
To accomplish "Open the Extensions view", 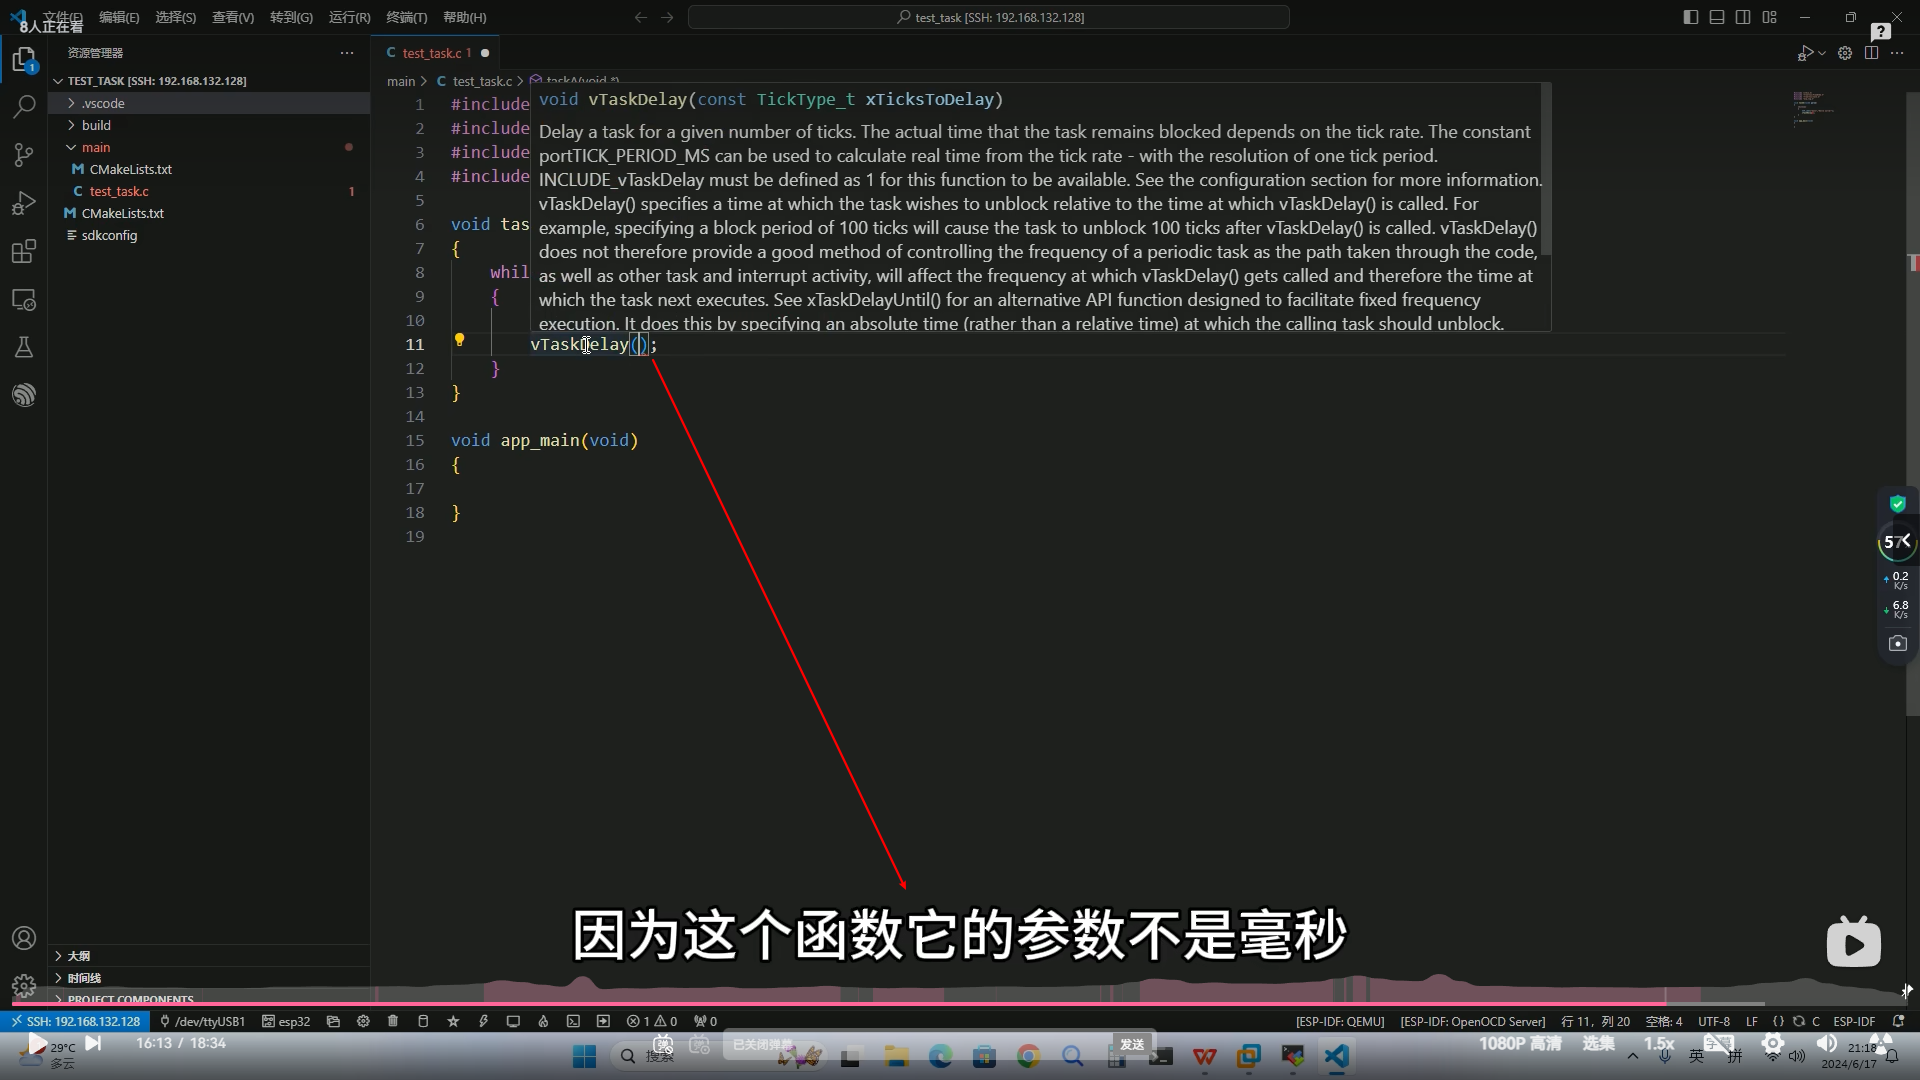I will (x=24, y=251).
